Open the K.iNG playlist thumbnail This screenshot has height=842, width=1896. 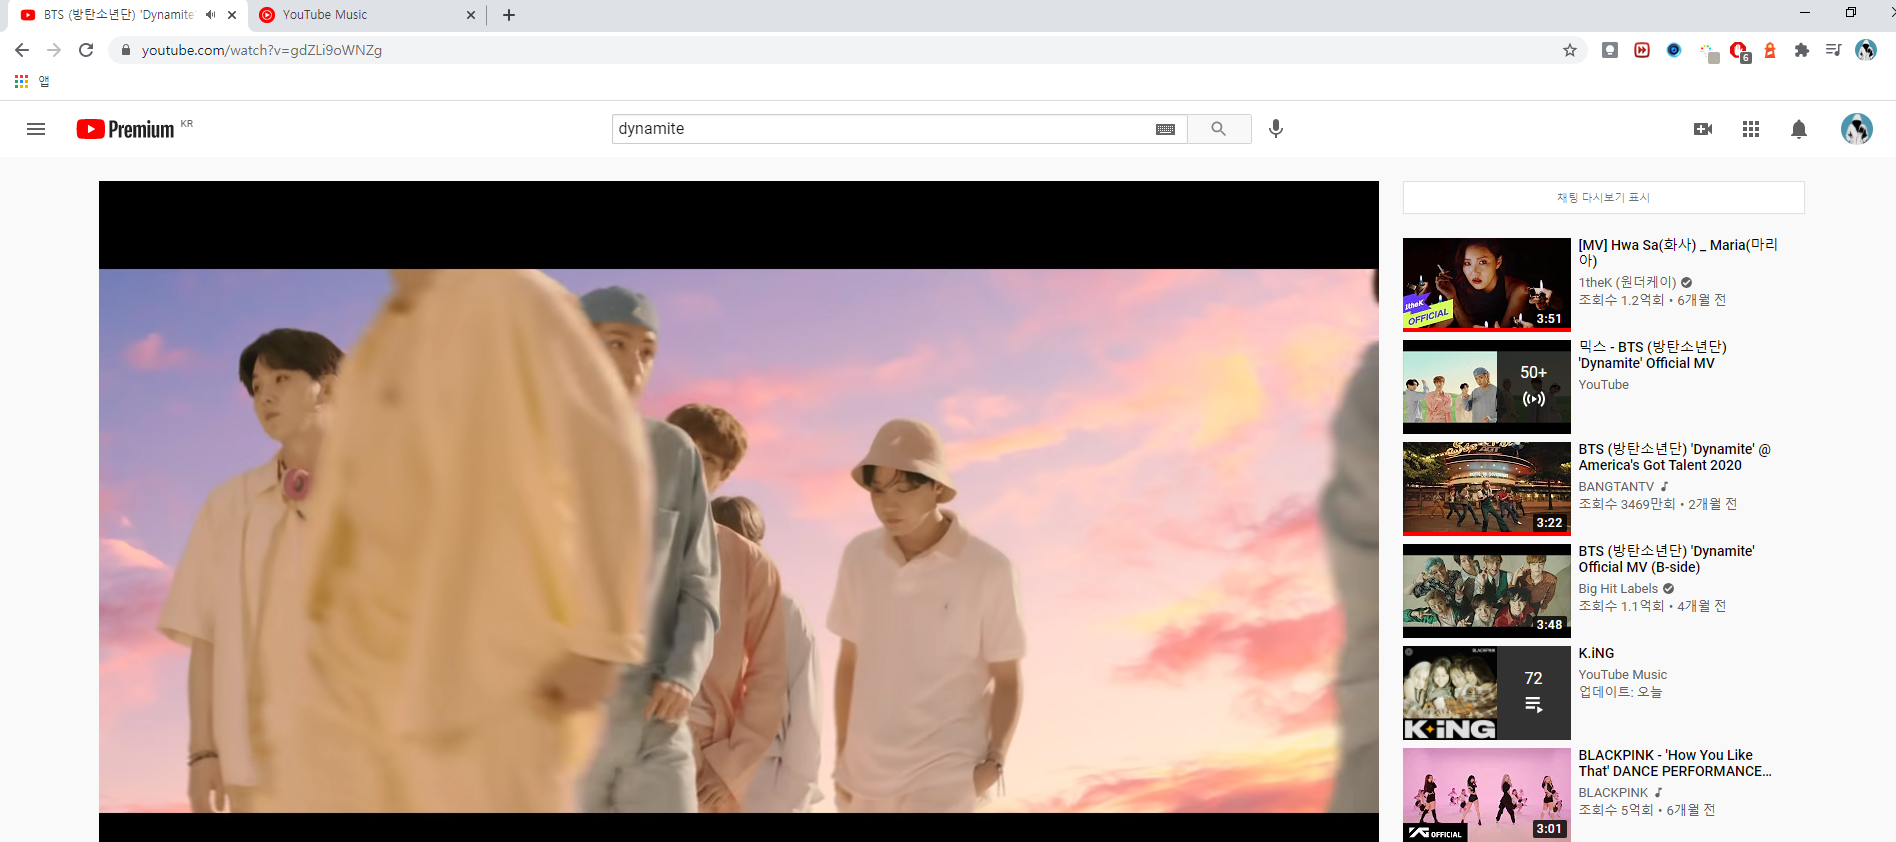click(1486, 693)
